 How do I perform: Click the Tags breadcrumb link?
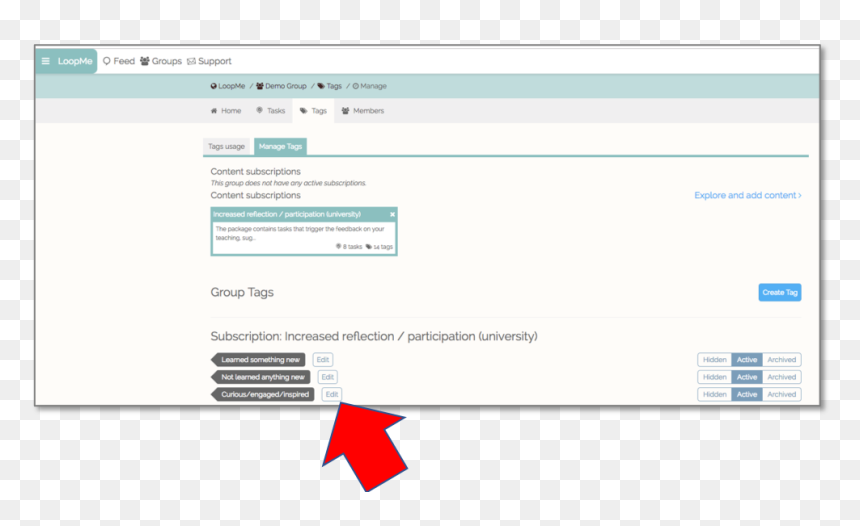pos(329,86)
